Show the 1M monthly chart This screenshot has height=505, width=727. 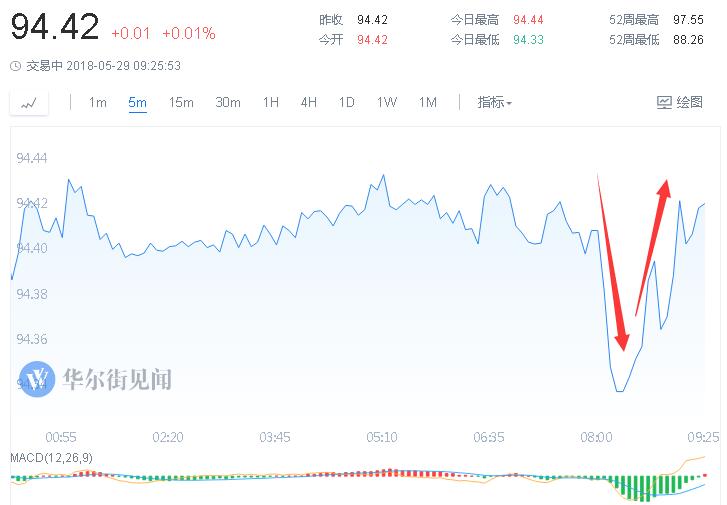[x=428, y=102]
